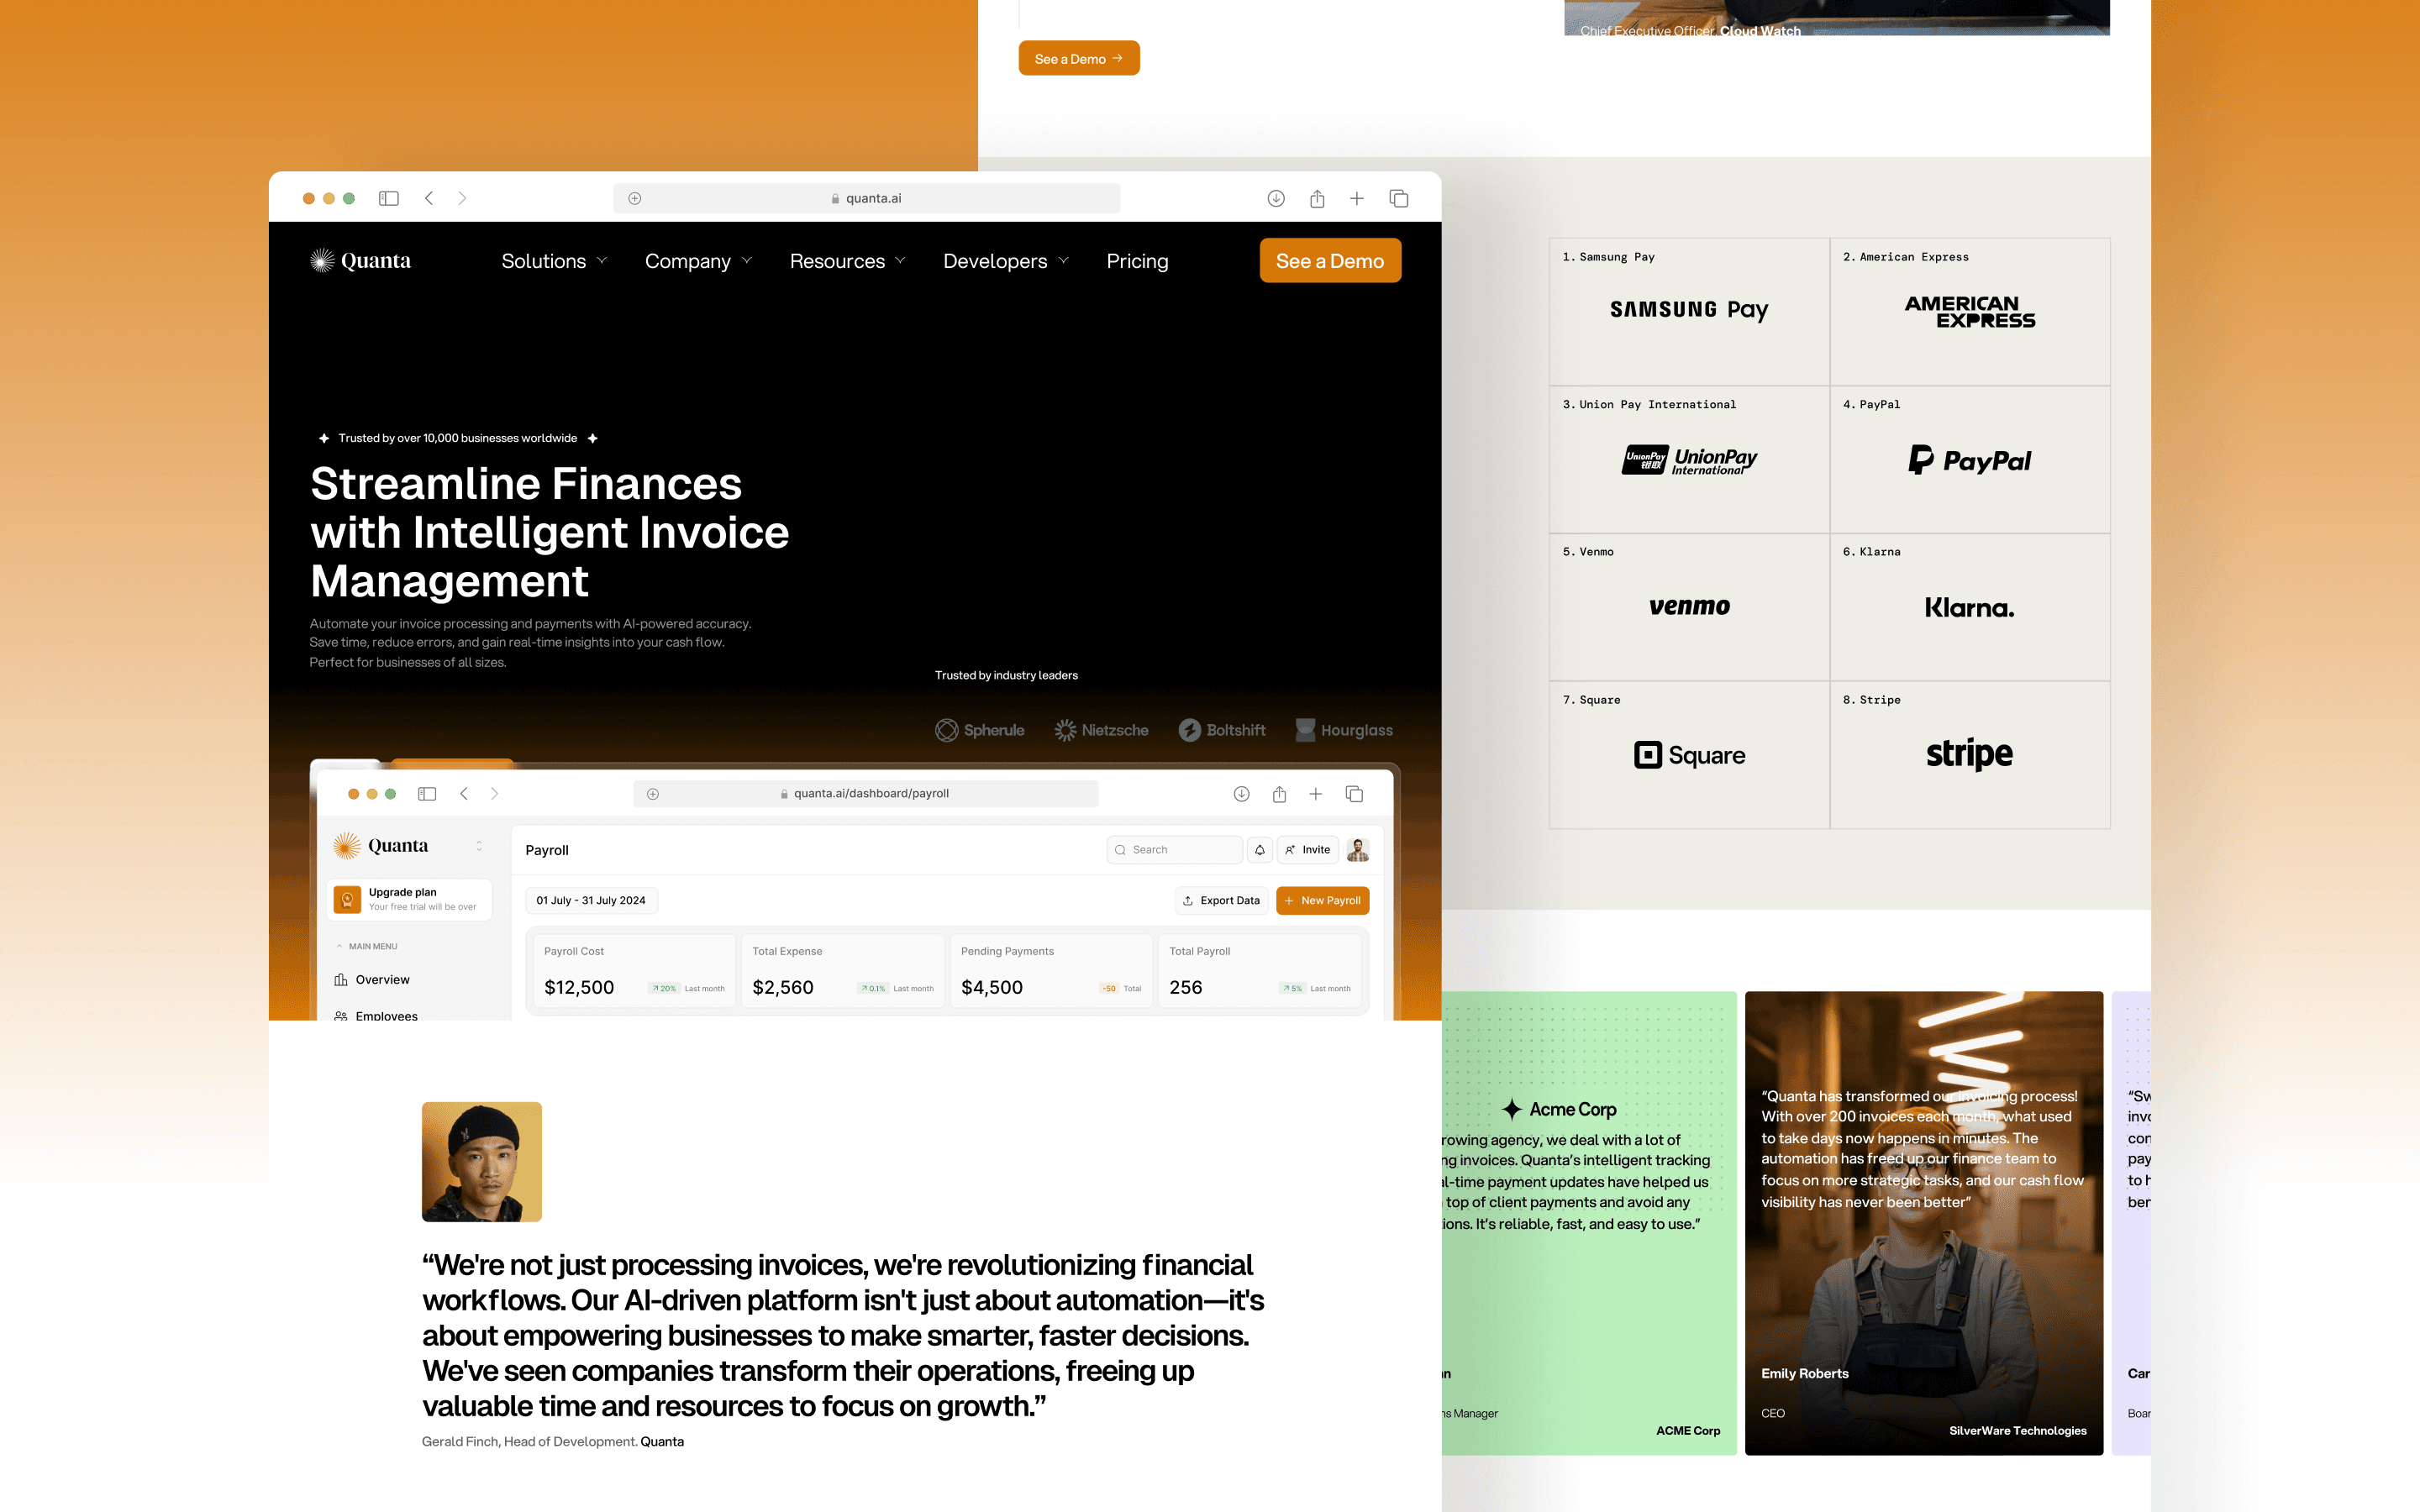
Task: Expand the Solutions dropdown menu
Action: 554,261
